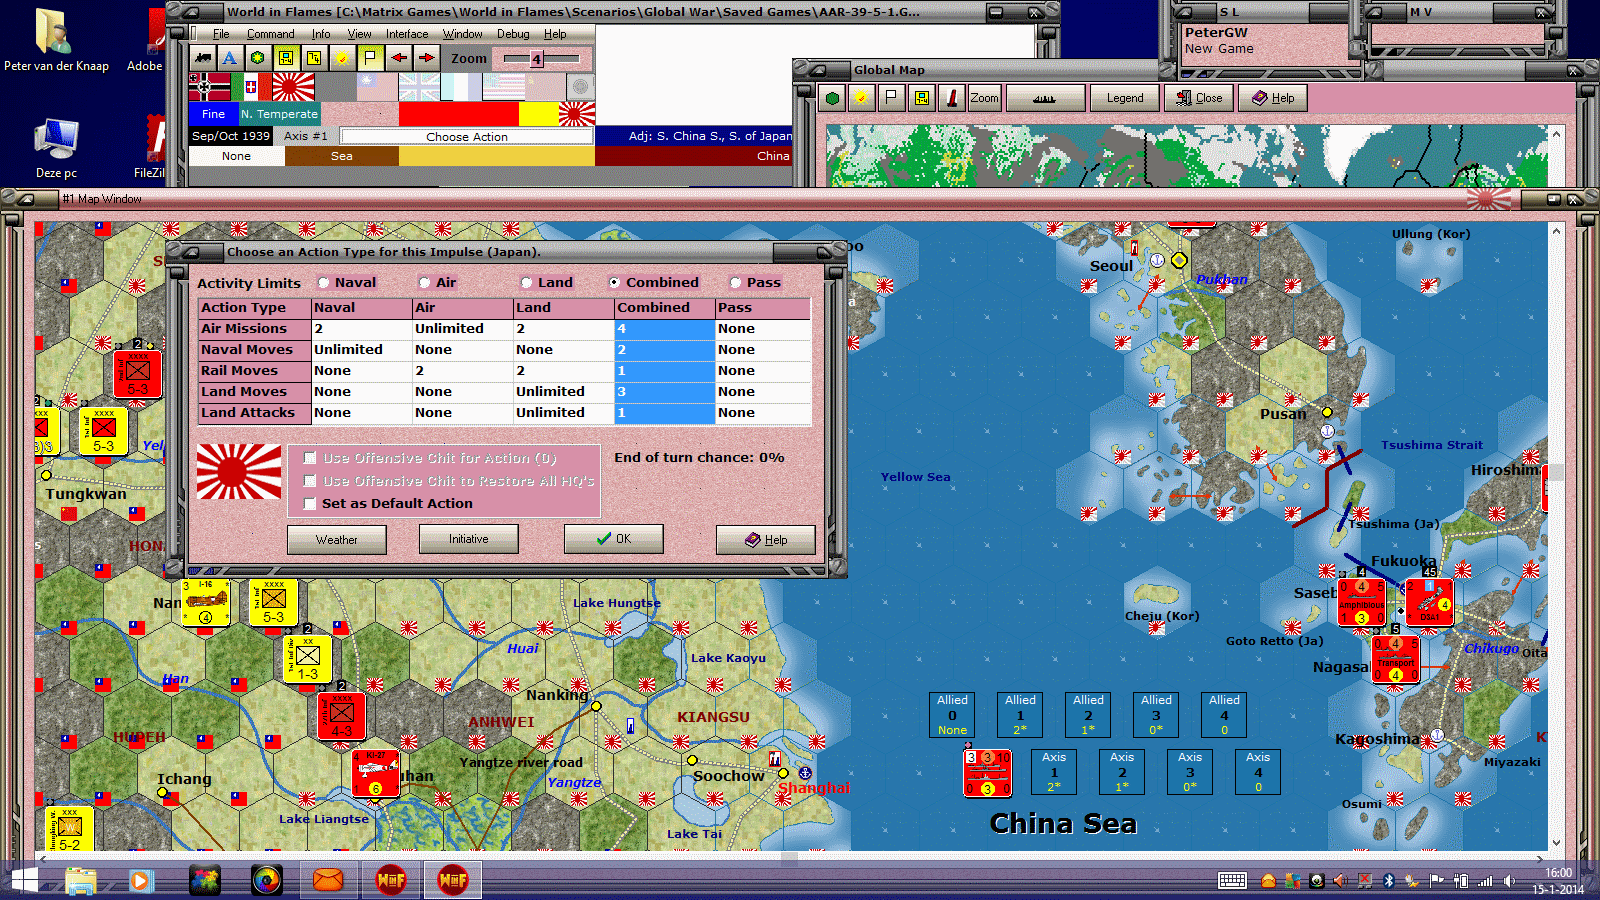Select the British Union Jack flag
The image size is (1600, 900).
(419, 87)
